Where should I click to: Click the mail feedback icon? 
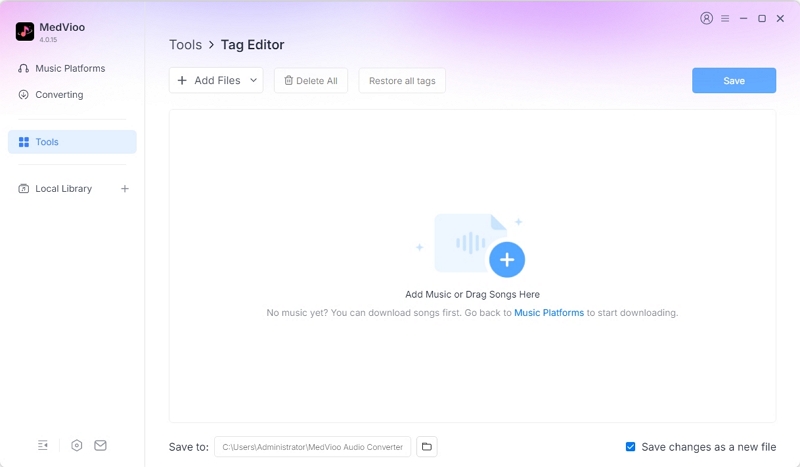101,446
